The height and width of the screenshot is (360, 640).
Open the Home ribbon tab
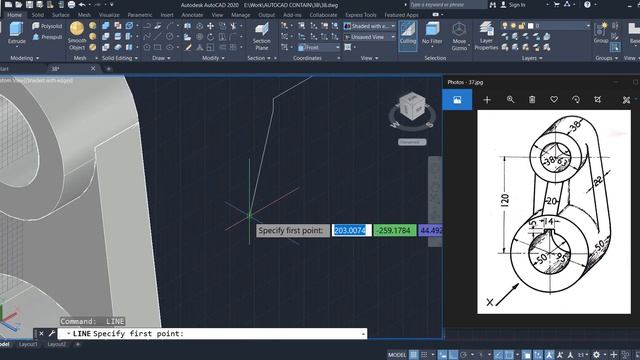point(14,15)
